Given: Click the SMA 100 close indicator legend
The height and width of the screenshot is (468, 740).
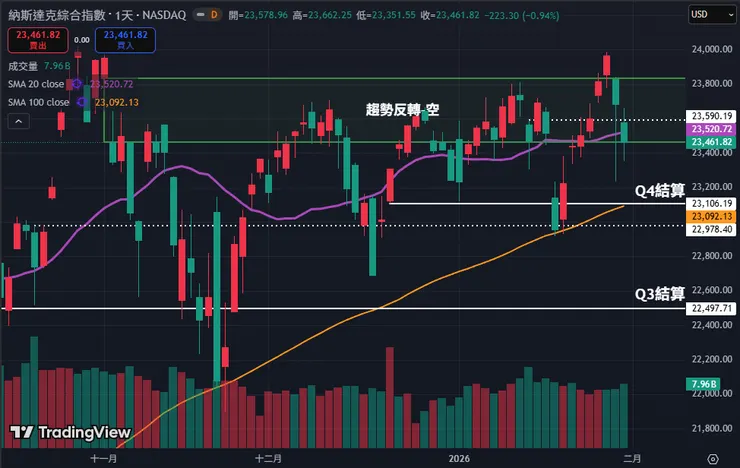Looking at the screenshot, I should point(40,102).
